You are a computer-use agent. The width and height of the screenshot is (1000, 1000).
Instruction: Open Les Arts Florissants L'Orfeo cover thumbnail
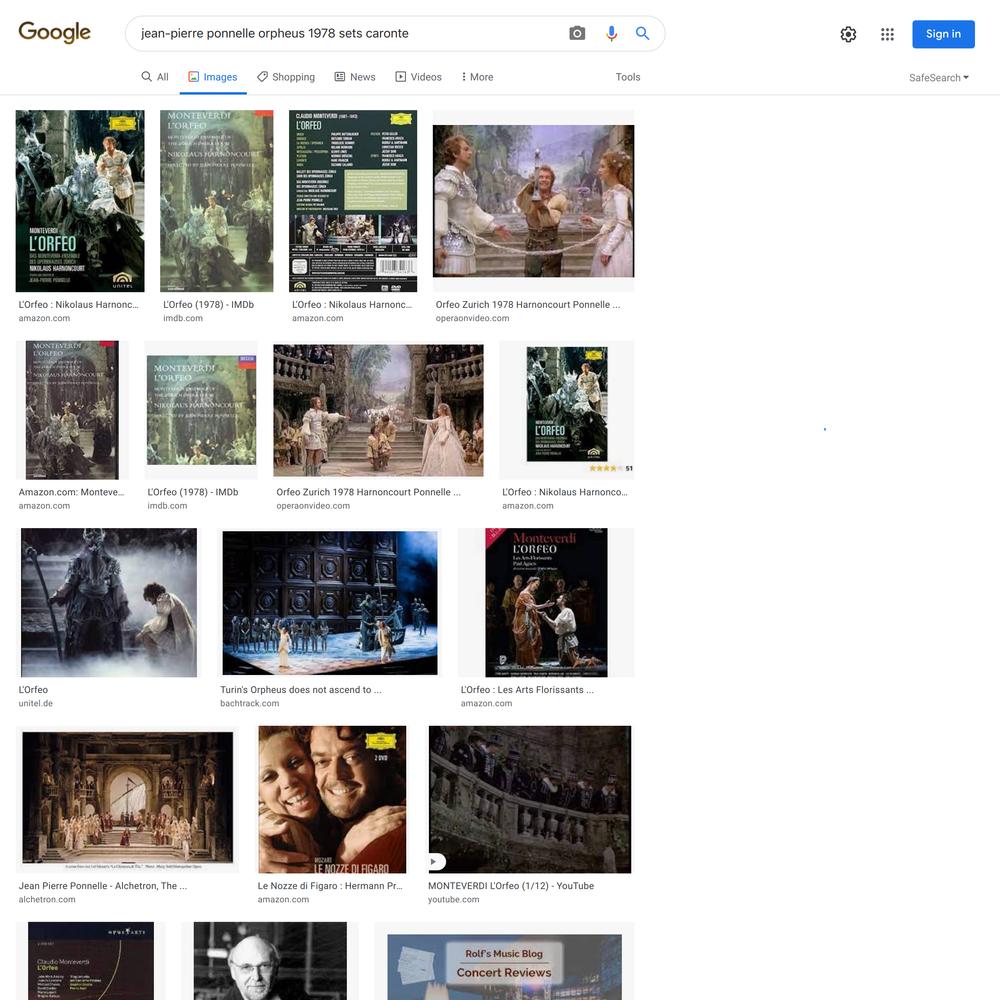coord(546,602)
